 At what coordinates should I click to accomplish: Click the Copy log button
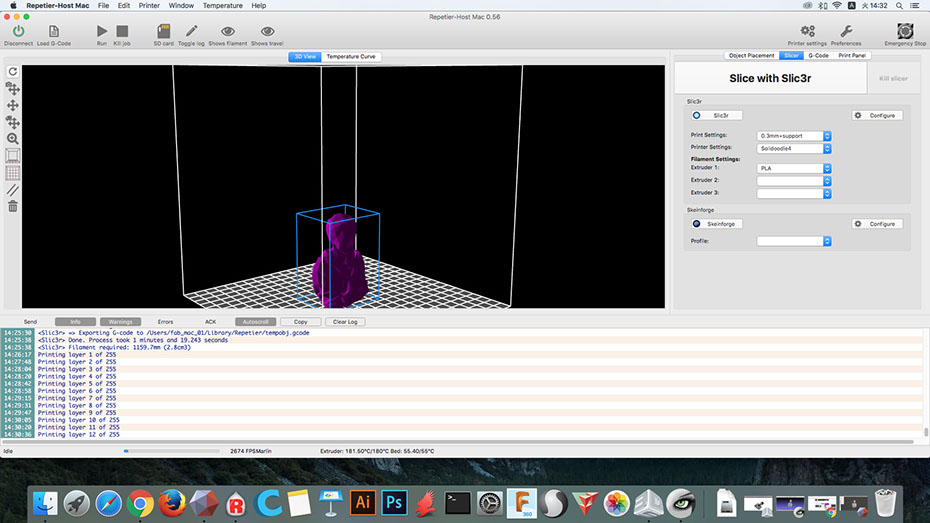click(x=301, y=321)
